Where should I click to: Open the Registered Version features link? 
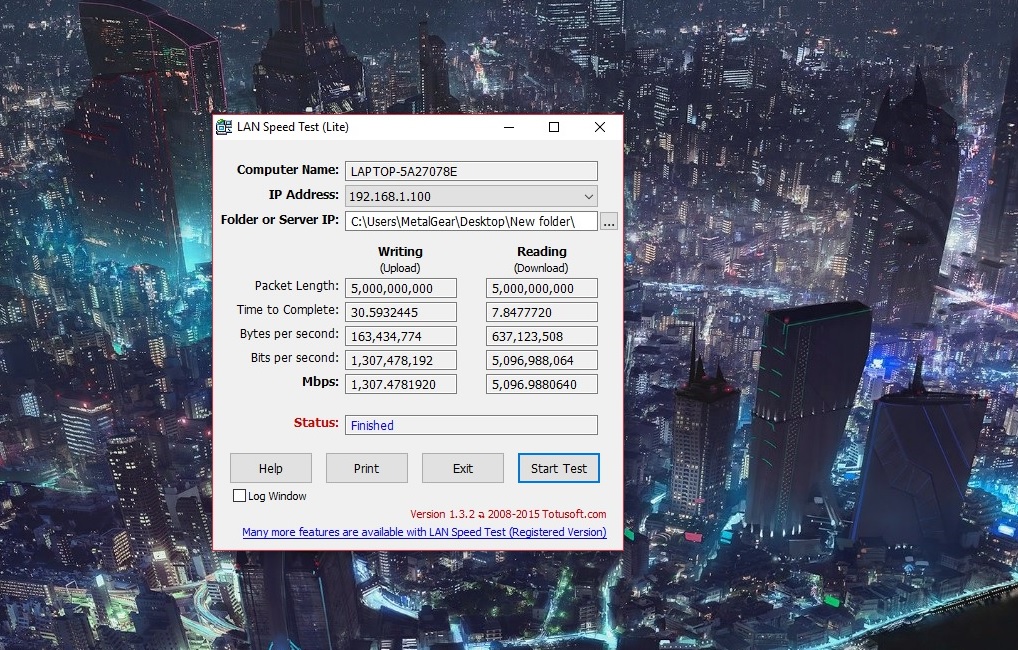click(x=424, y=533)
